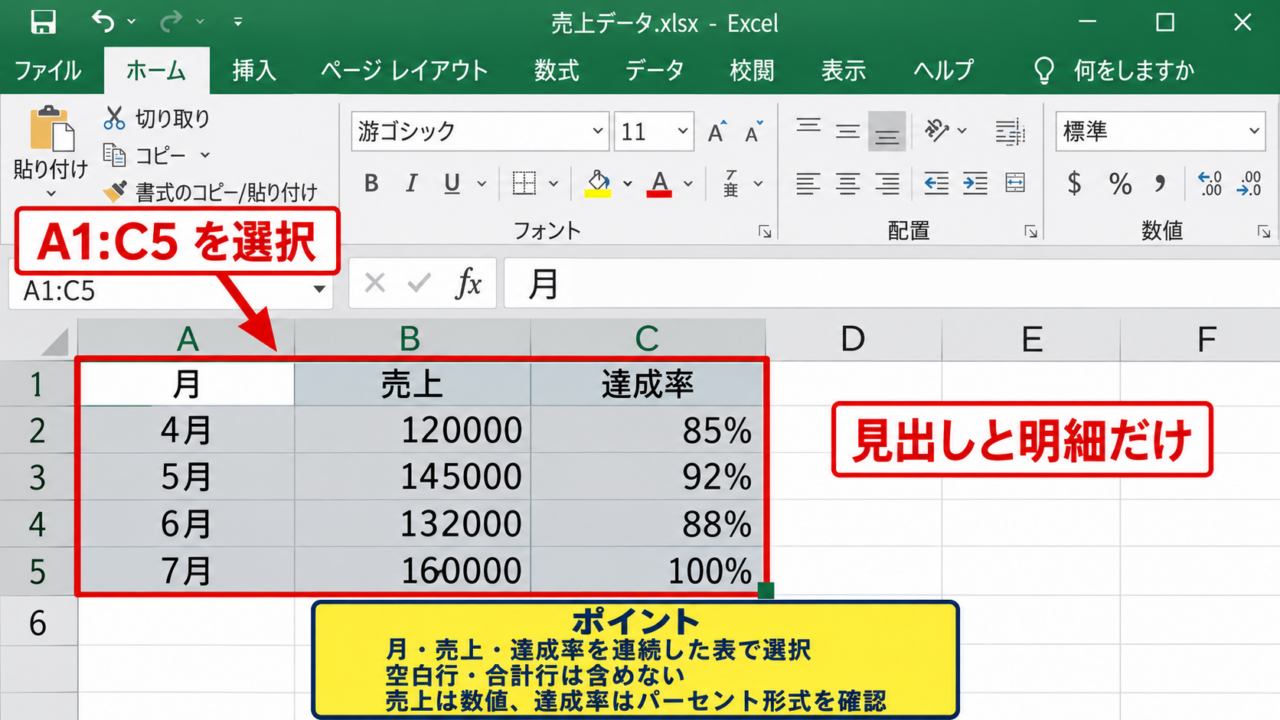The width and height of the screenshot is (1280, 720).
Task: Undo the last action
Action: (x=103, y=21)
